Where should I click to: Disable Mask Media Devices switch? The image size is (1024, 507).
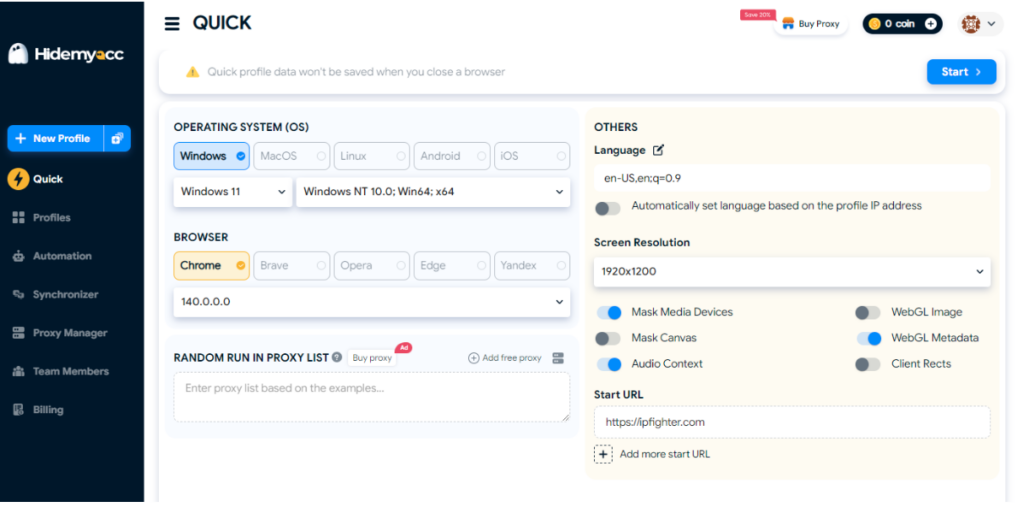608,313
